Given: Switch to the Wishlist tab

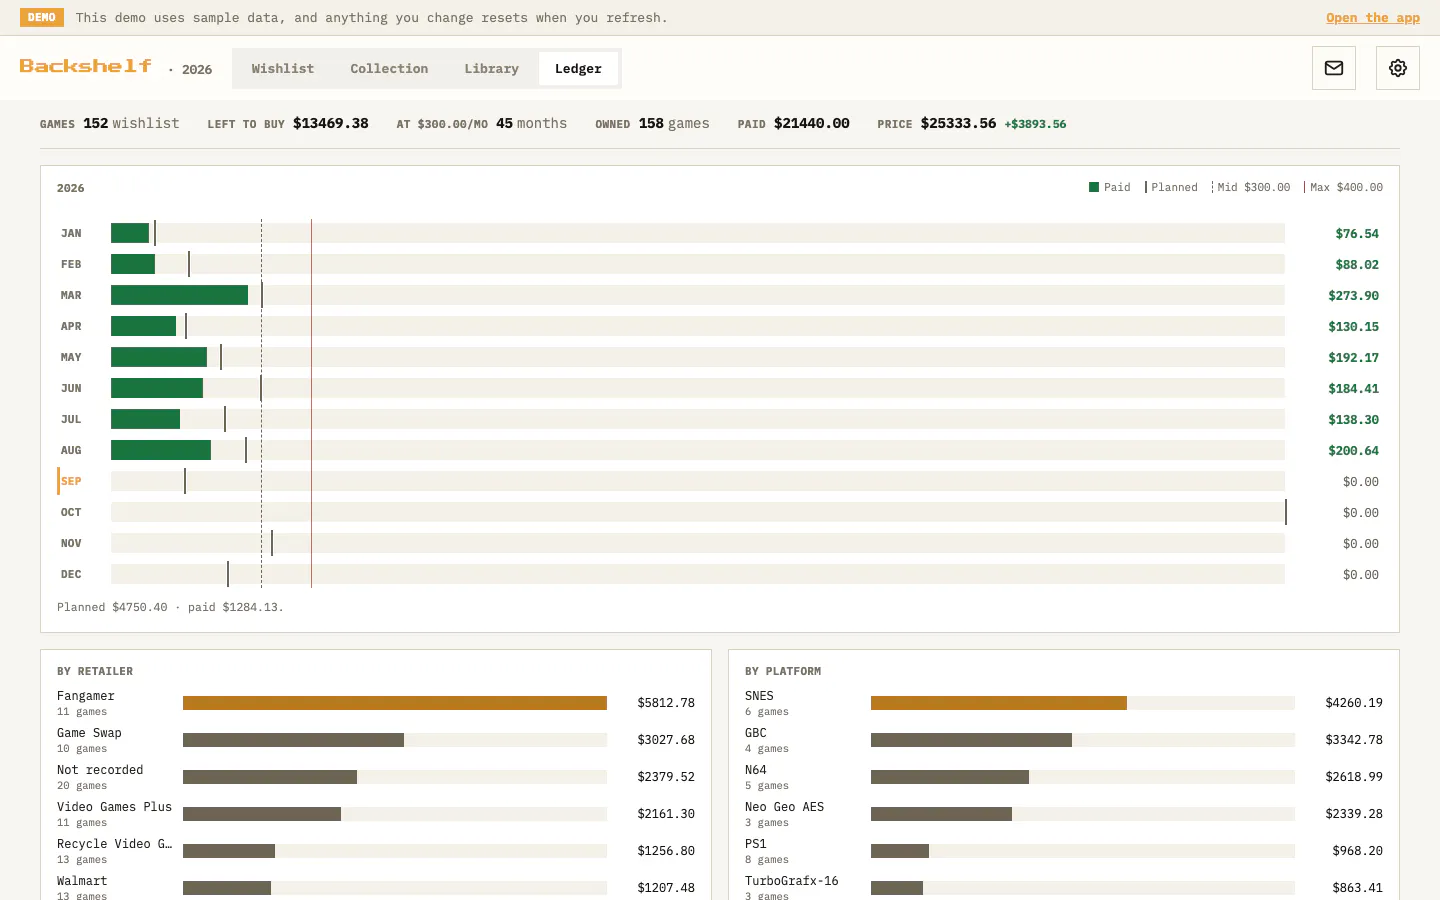Looking at the screenshot, I should [283, 68].
